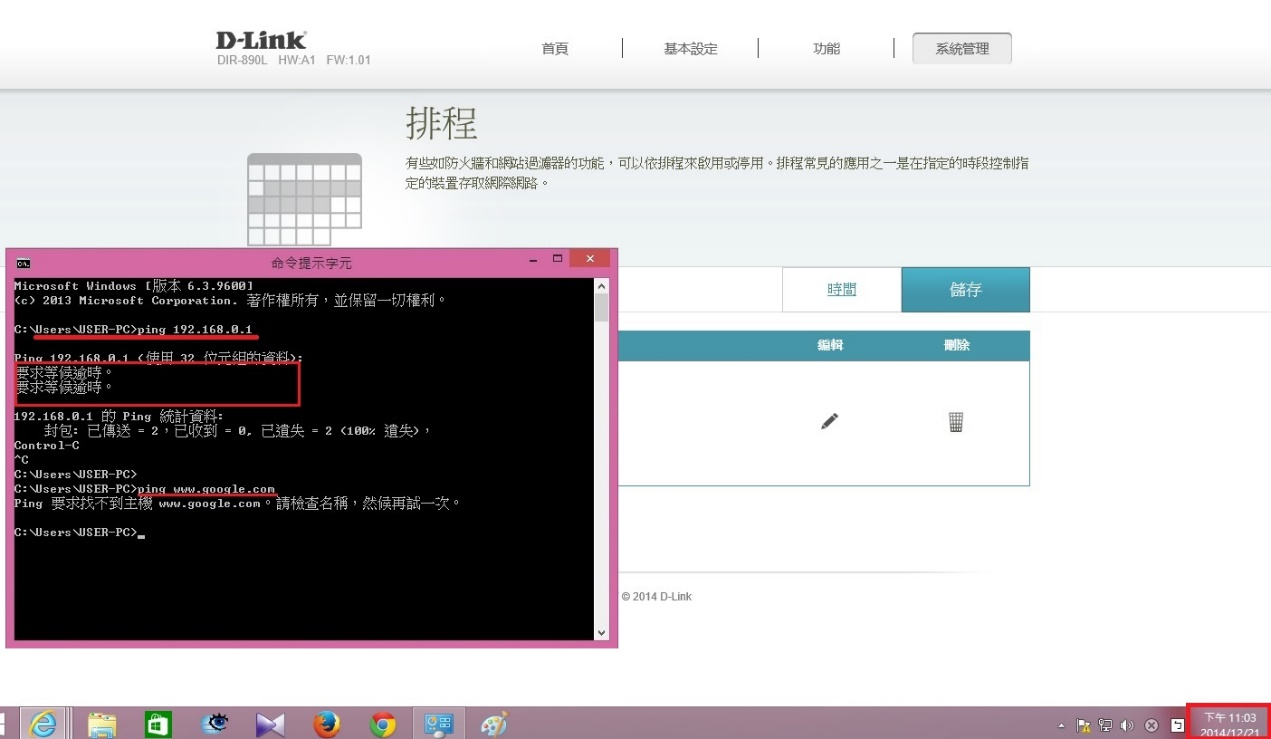
Task: Launch Firefox from the taskbar
Action: pyautogui.click(x=326, y=724)
